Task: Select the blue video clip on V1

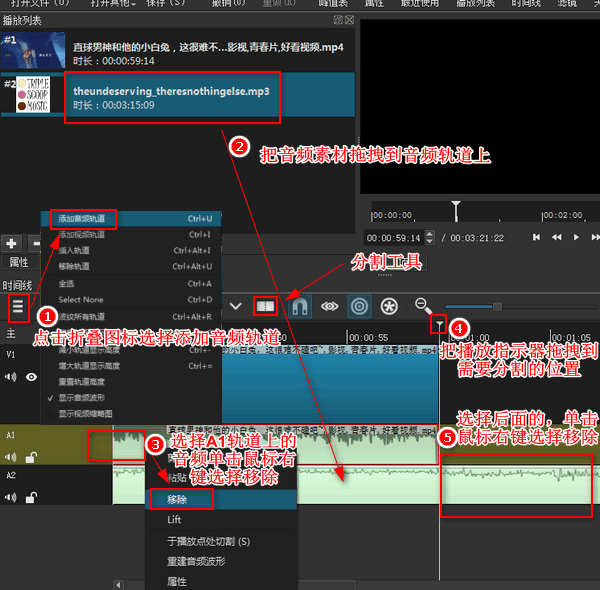Action: [330, 386]
